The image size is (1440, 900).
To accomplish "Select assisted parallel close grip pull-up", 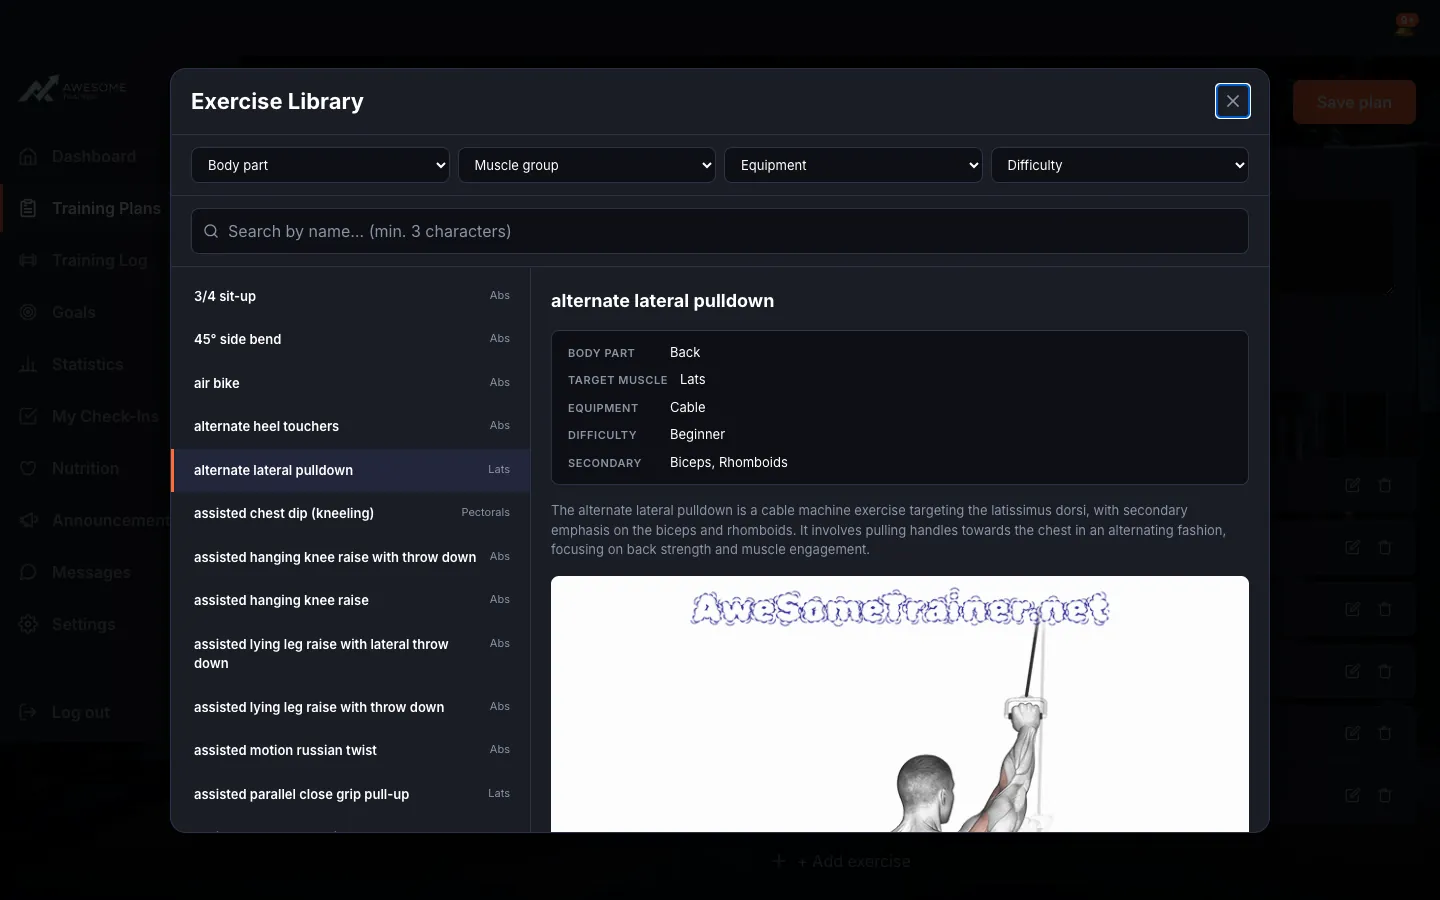I will pos(351,794).
